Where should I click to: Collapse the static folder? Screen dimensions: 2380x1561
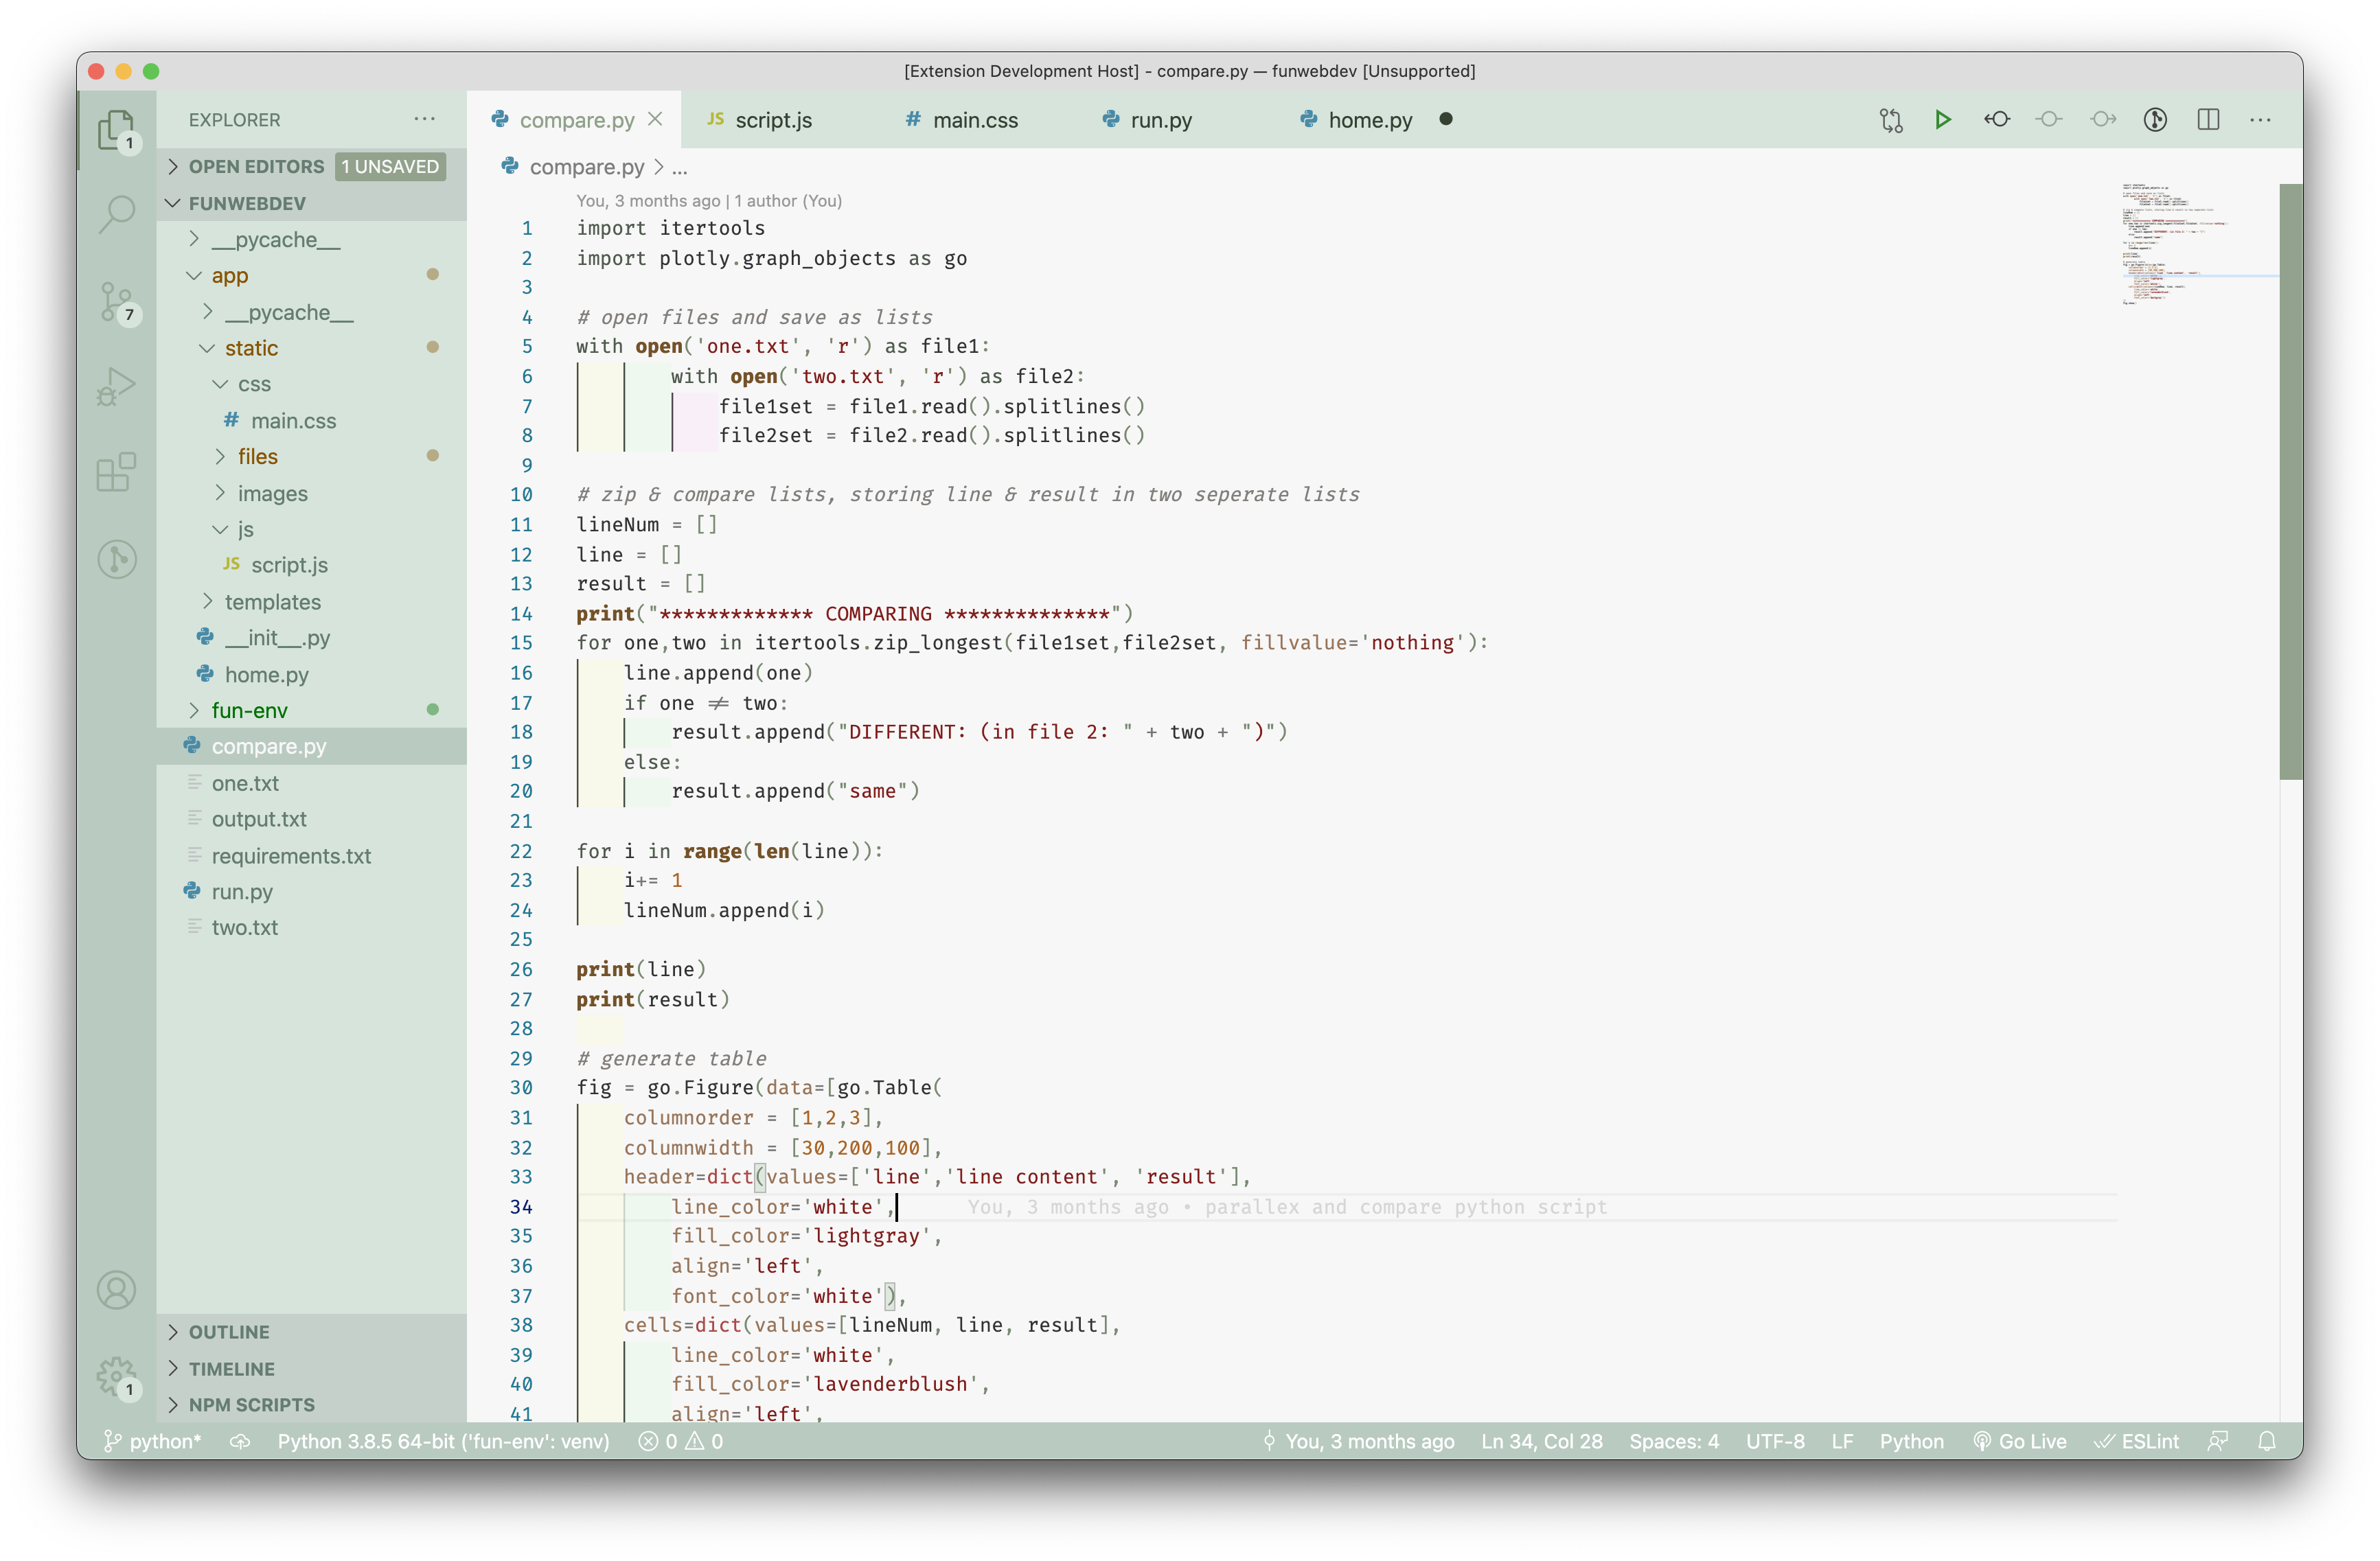312,348
